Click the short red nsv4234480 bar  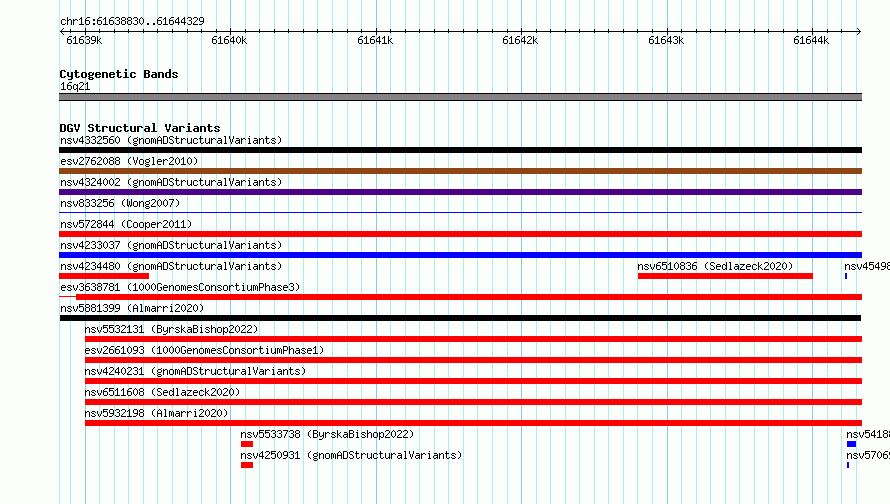[104, 276]
